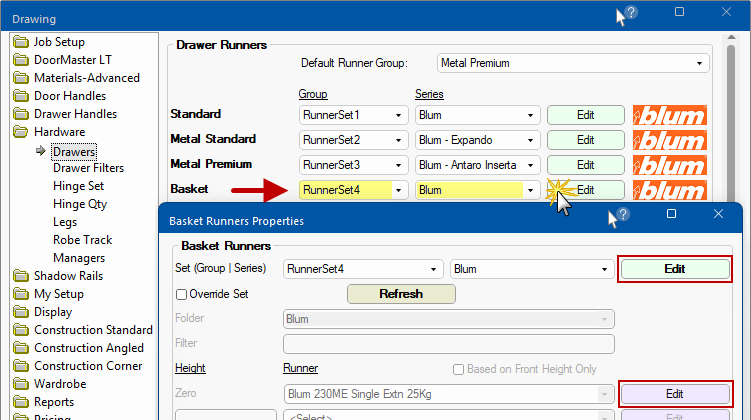The image size is (751, 420).
Task: Click the Door Handles folder icon
Action: [22, 96]
